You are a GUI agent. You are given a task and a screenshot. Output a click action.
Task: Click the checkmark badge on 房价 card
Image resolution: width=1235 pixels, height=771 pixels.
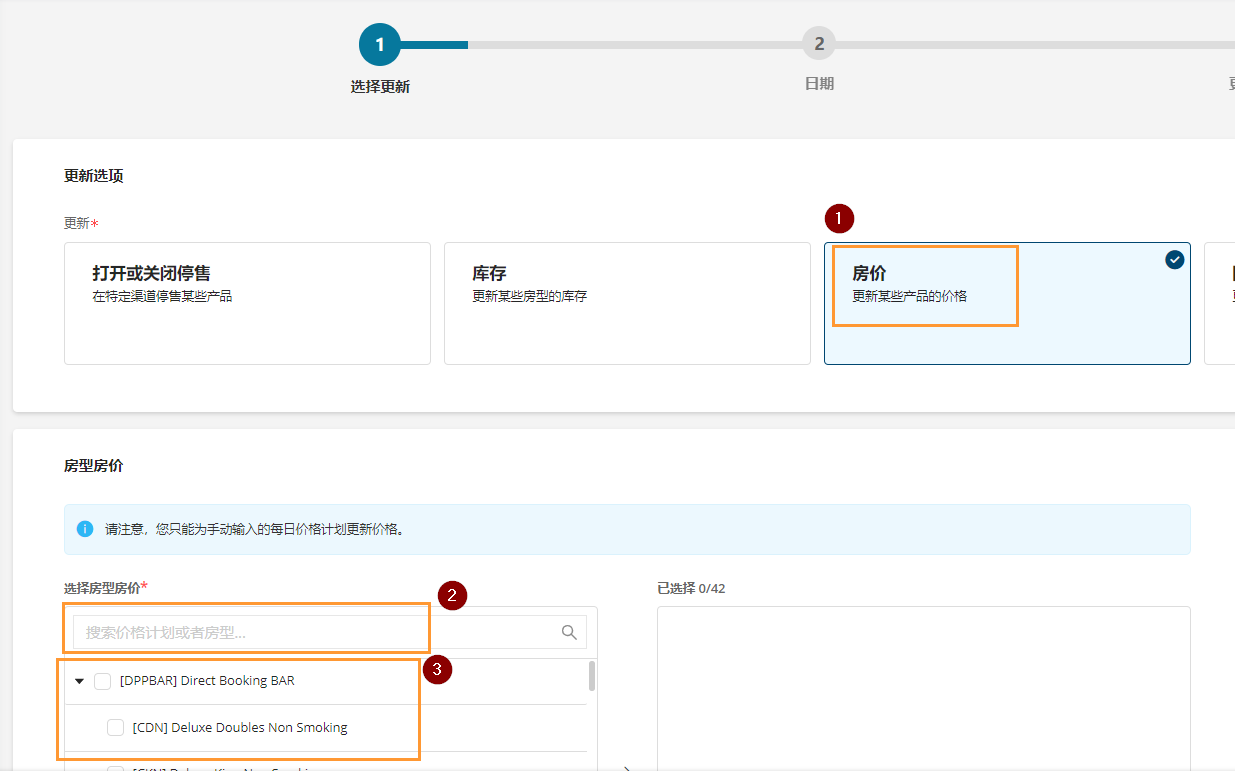click(1175, 259)
